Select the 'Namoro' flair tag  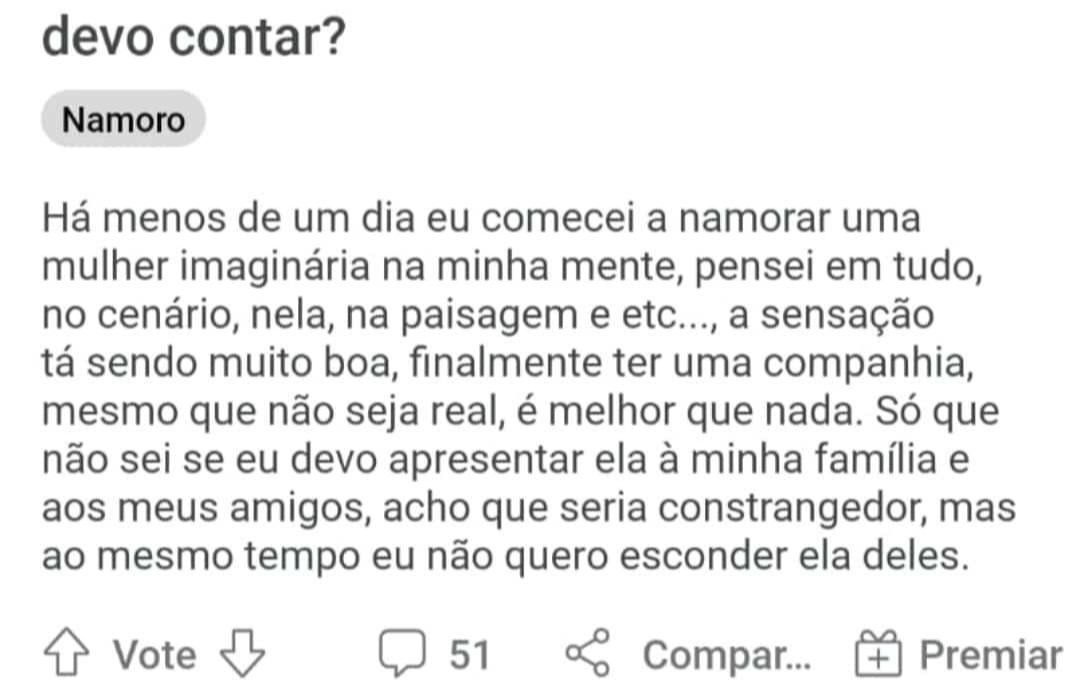(123, 119)
